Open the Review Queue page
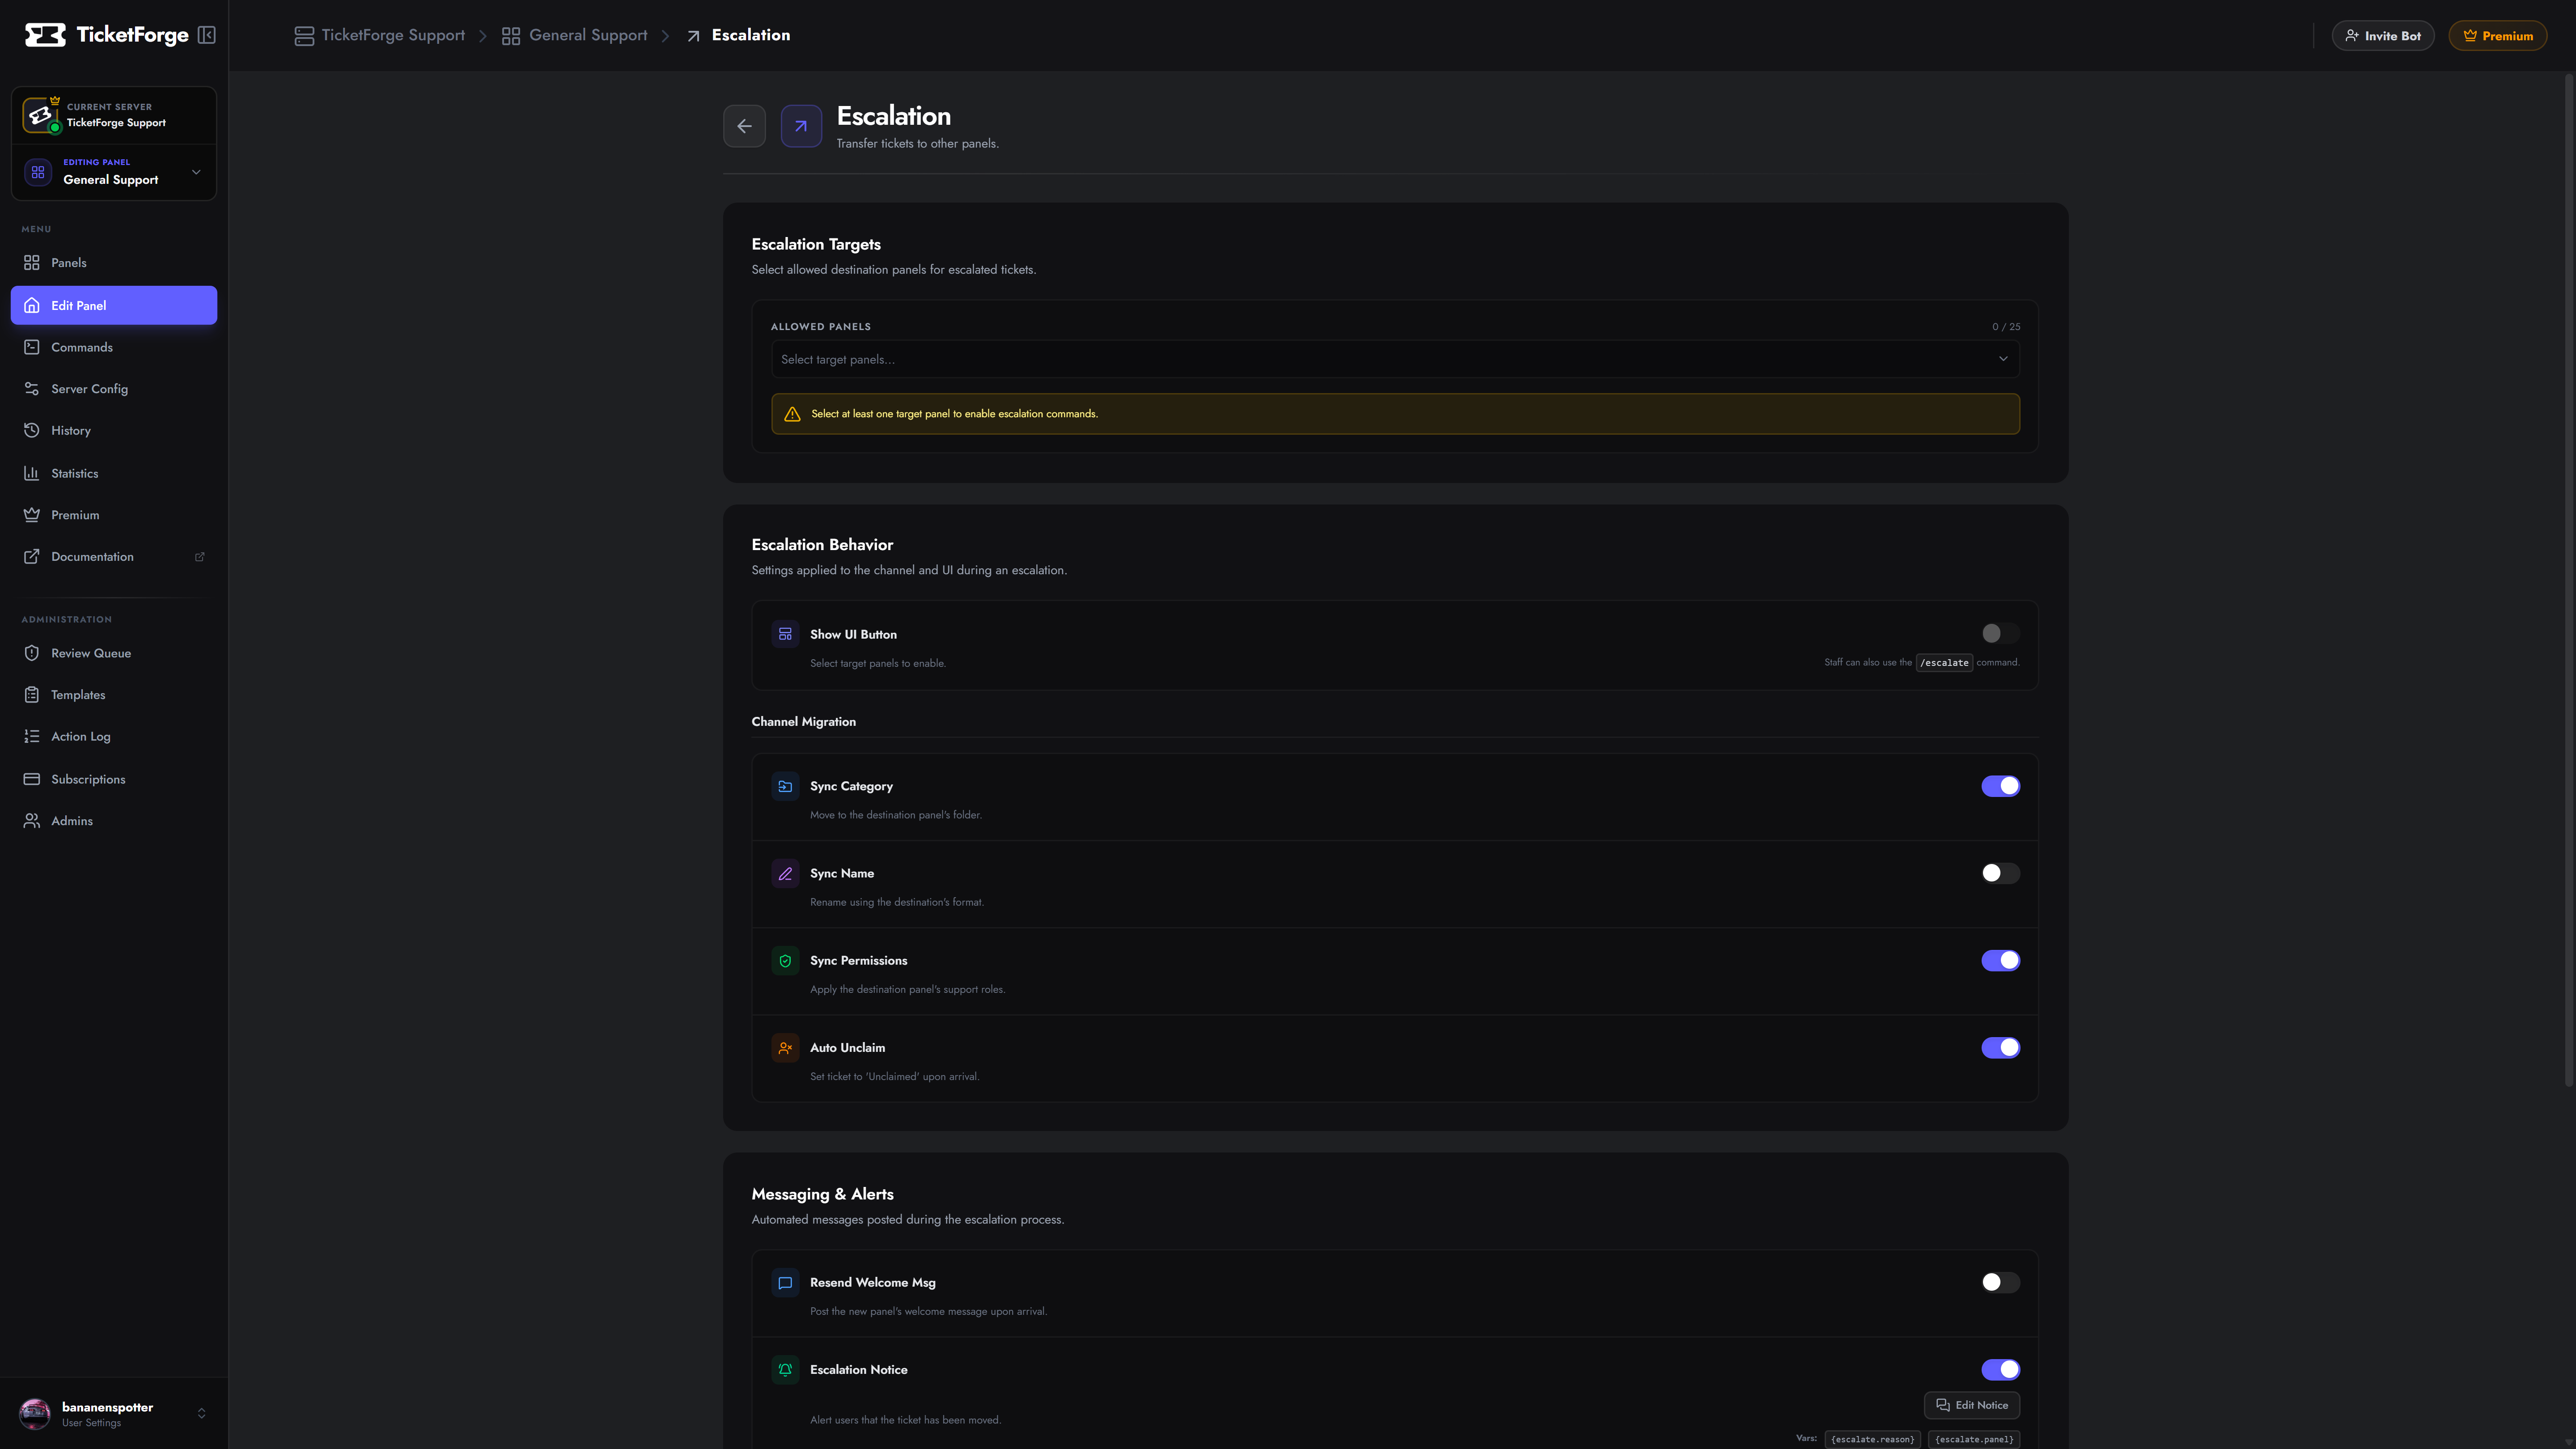 (114, 653)
